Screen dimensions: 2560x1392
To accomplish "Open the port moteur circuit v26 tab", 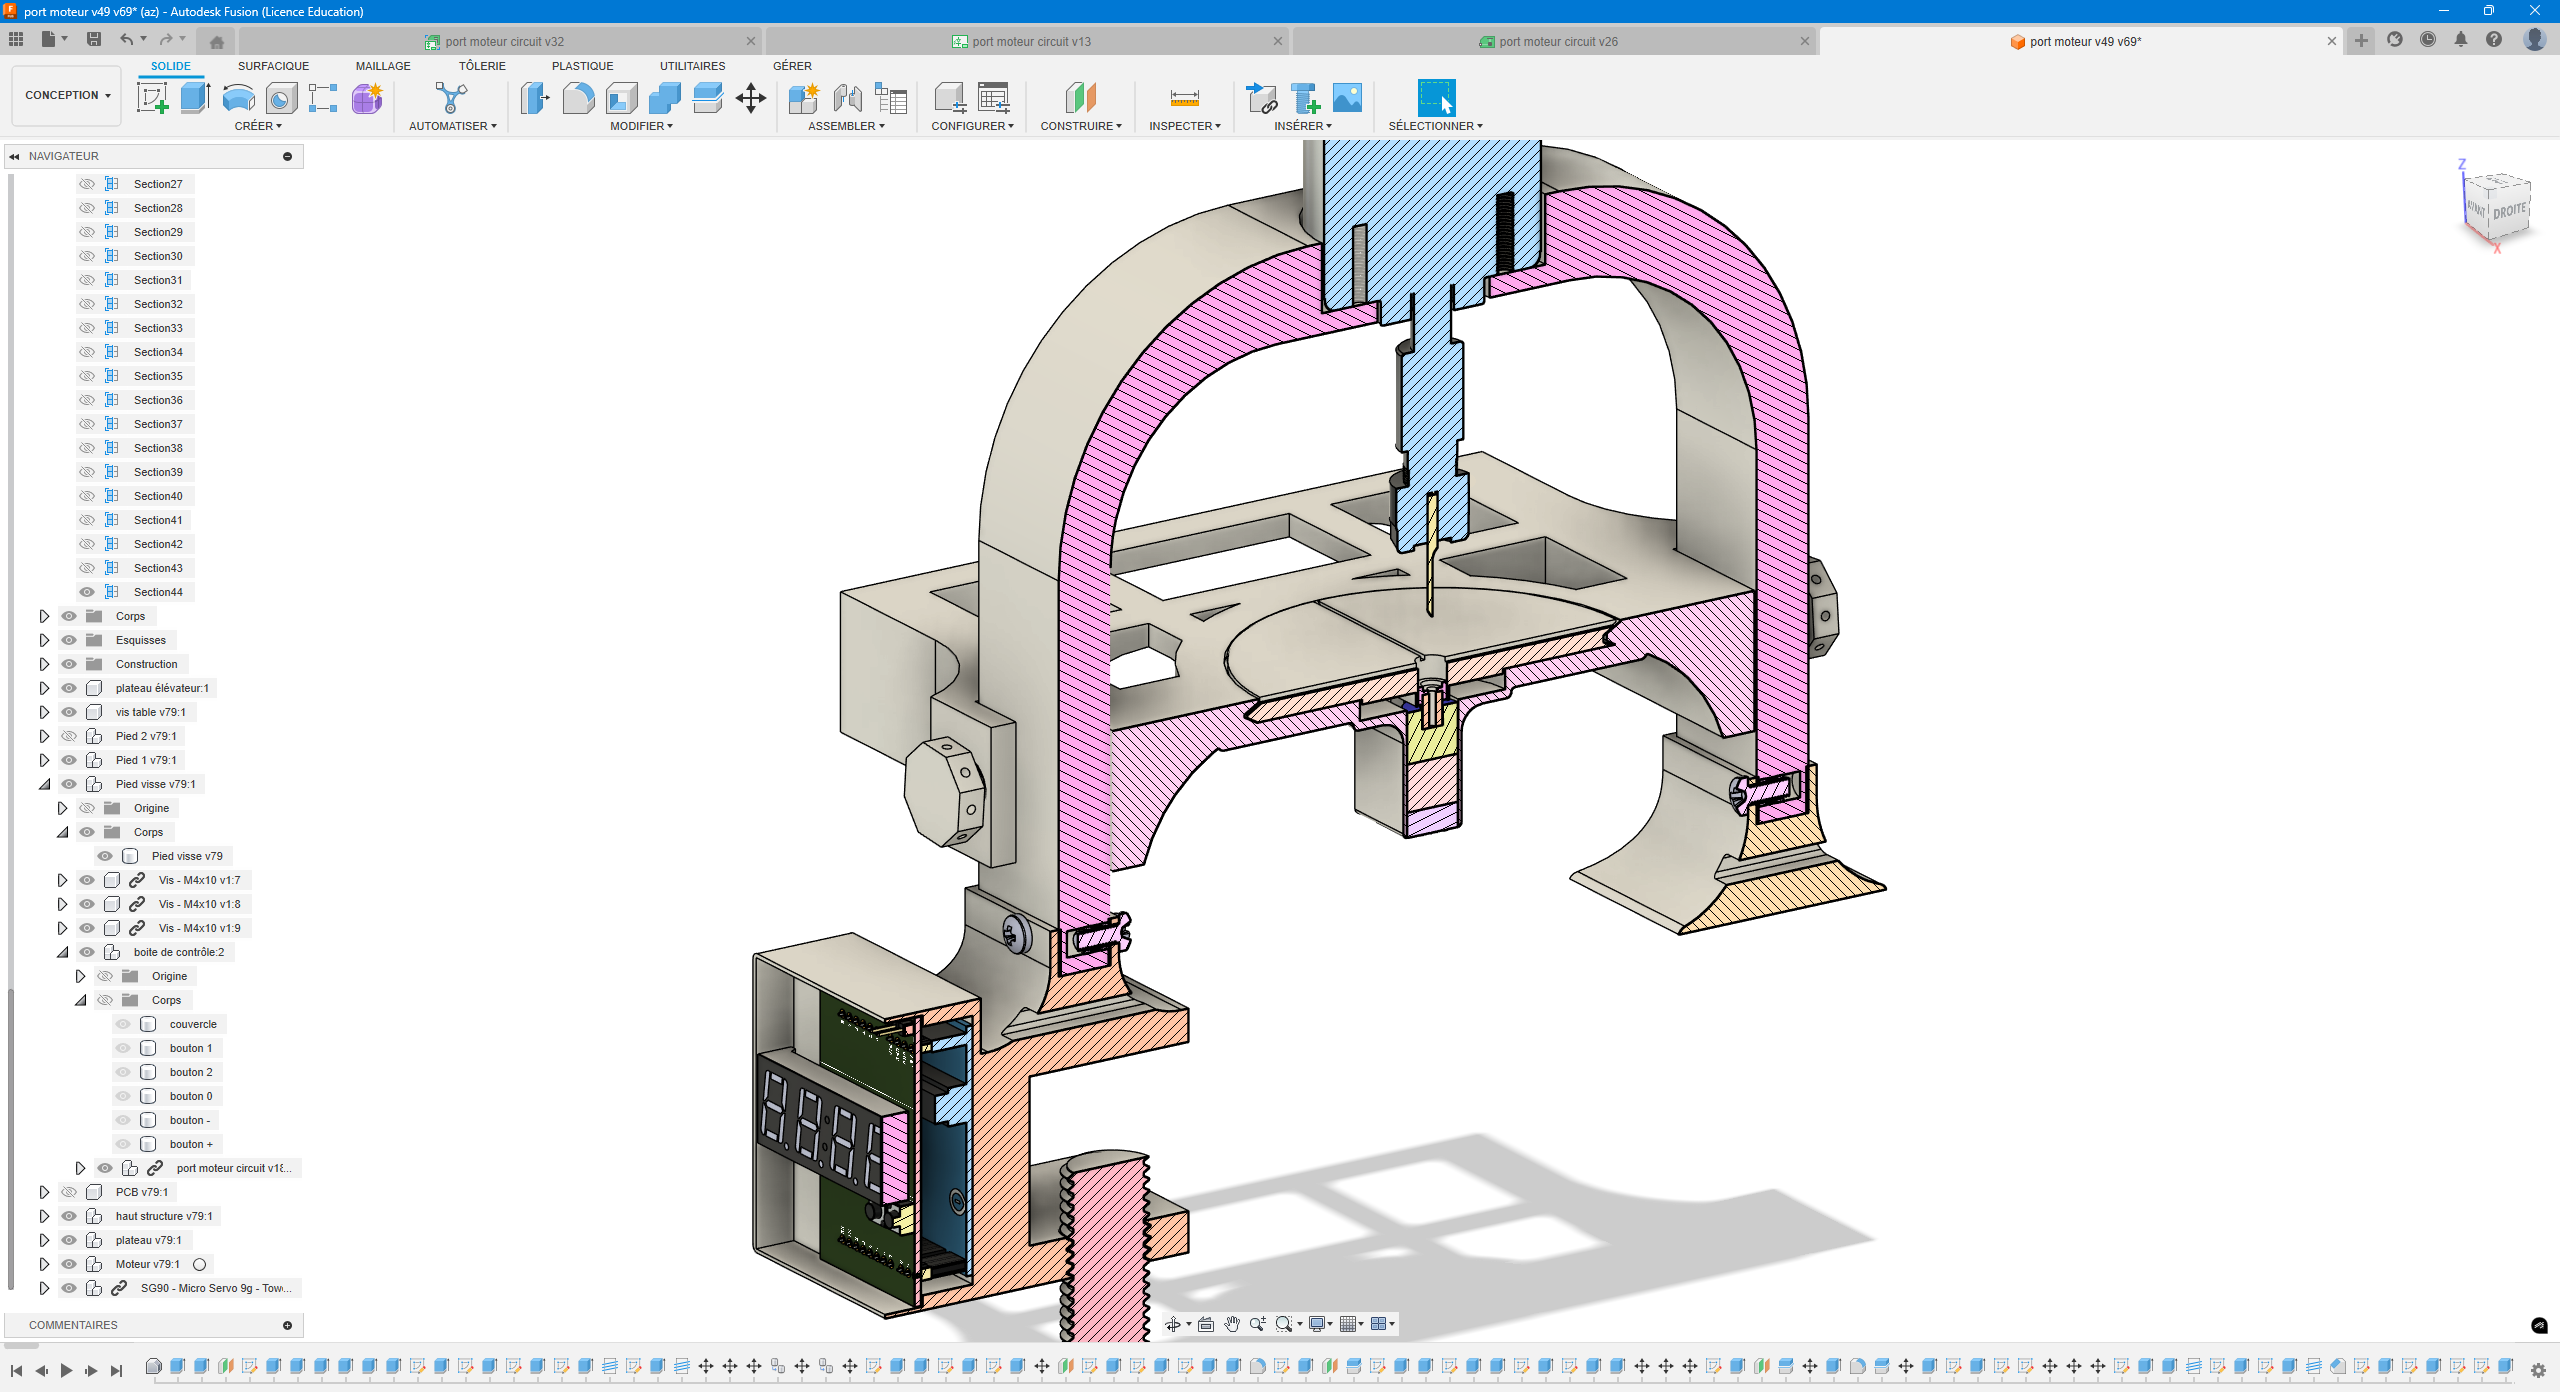I will coord(1557,41).
